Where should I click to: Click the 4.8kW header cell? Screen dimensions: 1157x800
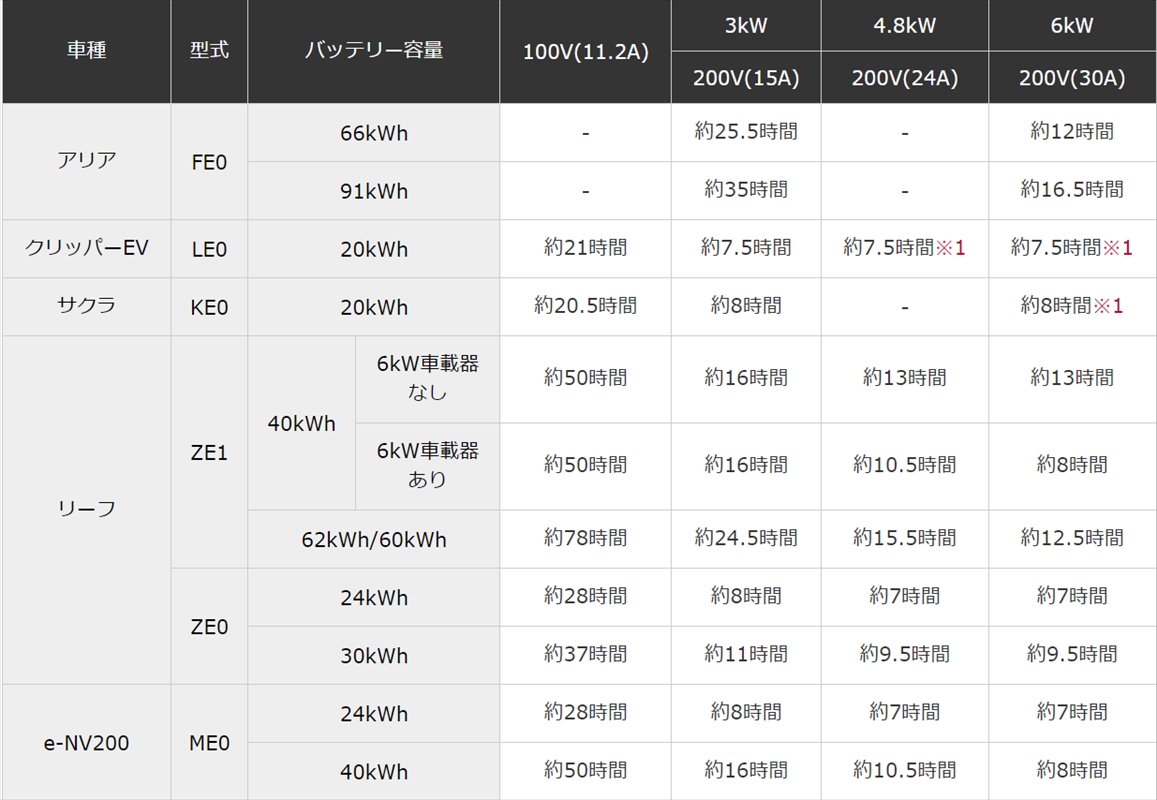point(904,26)
